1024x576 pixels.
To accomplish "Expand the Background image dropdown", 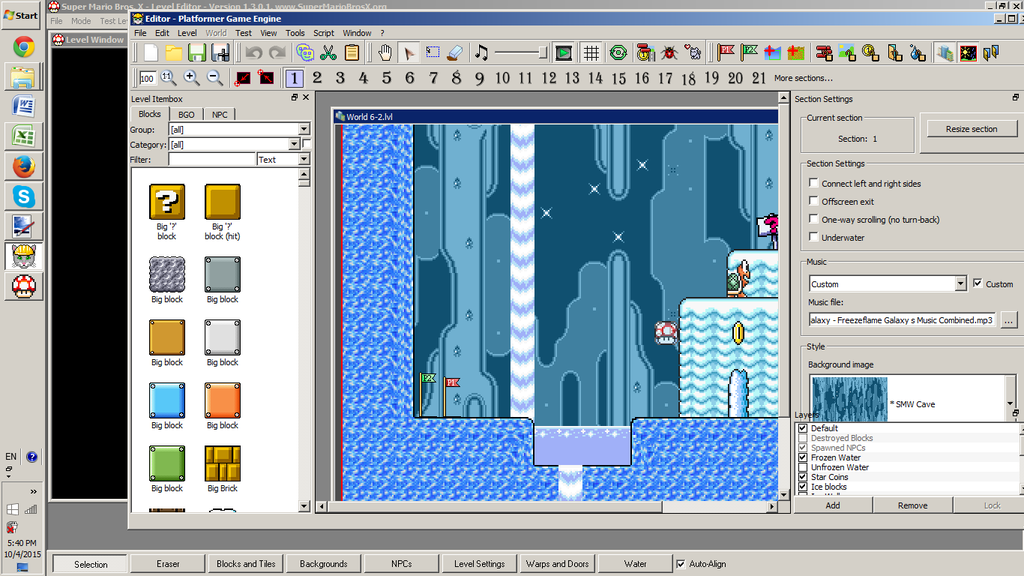I will [1010, 404].
